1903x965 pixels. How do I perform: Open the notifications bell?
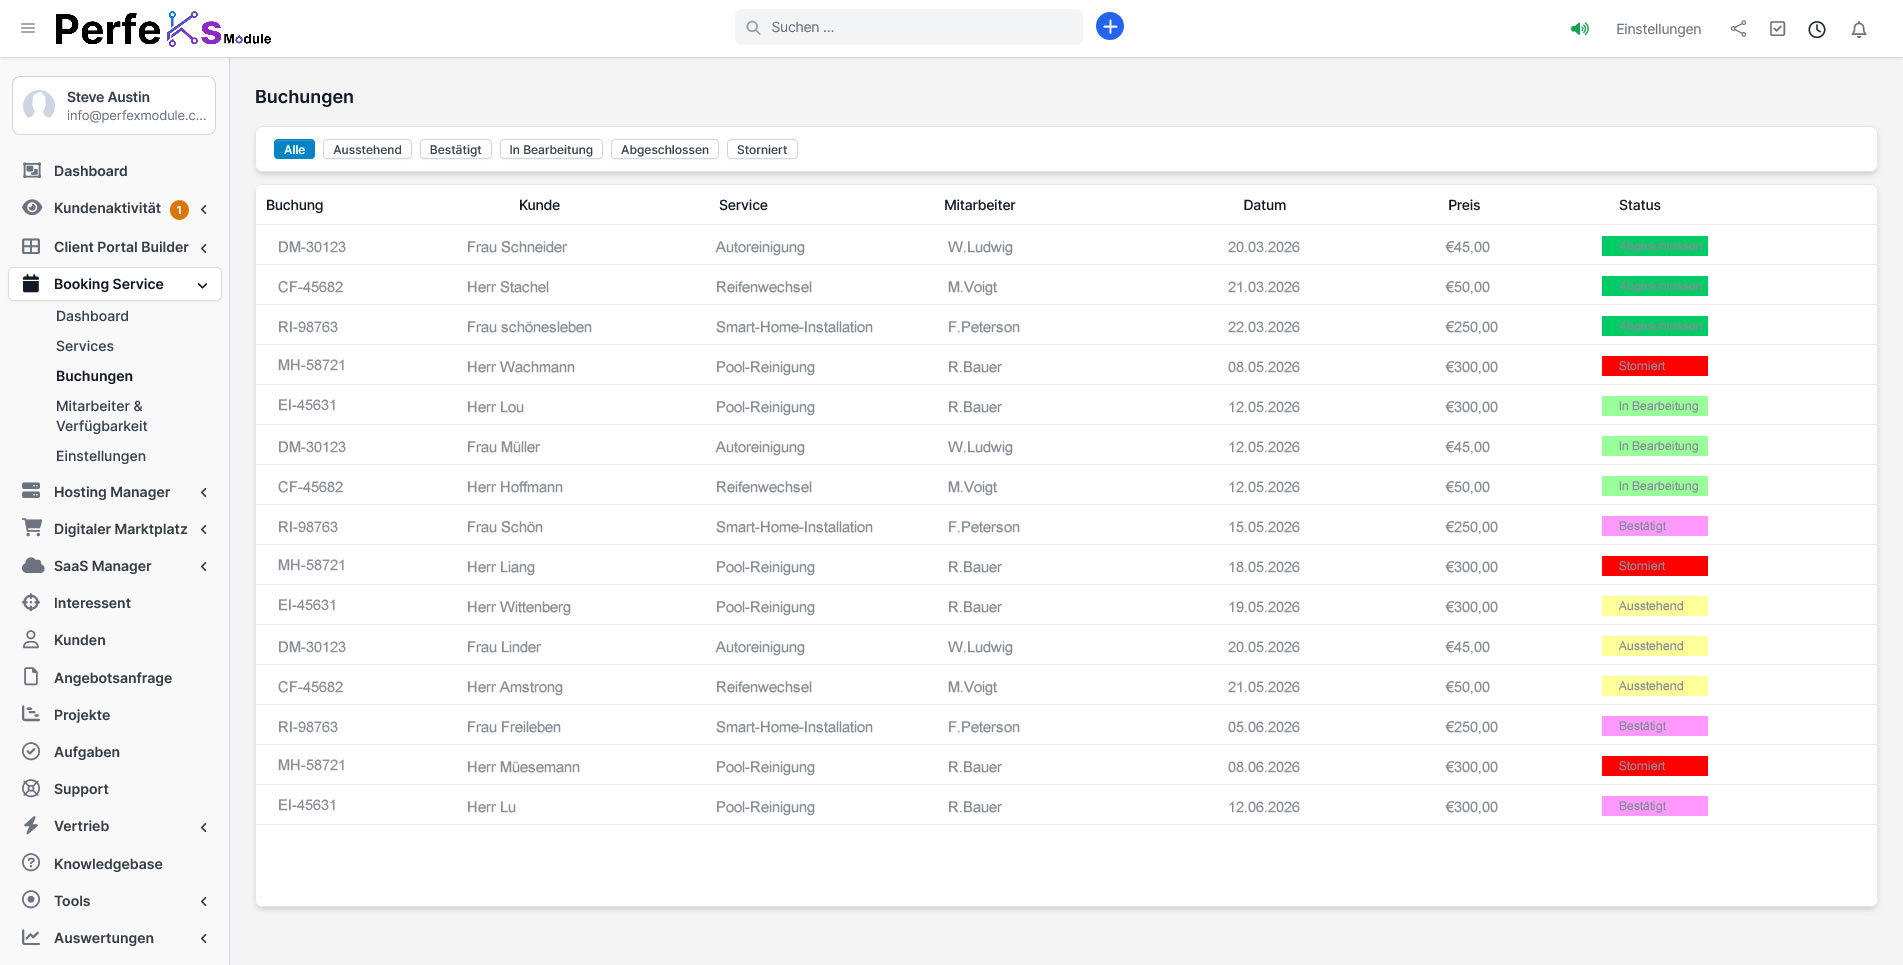tap(1858, 29)
